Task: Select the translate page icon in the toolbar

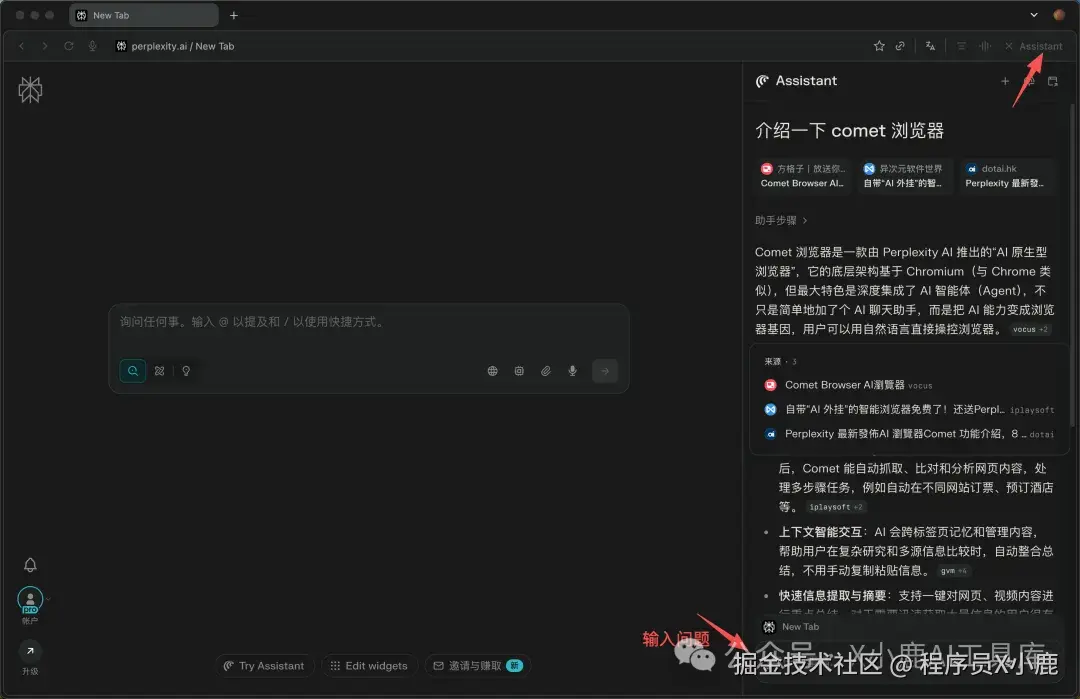Action: click(x=928, y=45)
